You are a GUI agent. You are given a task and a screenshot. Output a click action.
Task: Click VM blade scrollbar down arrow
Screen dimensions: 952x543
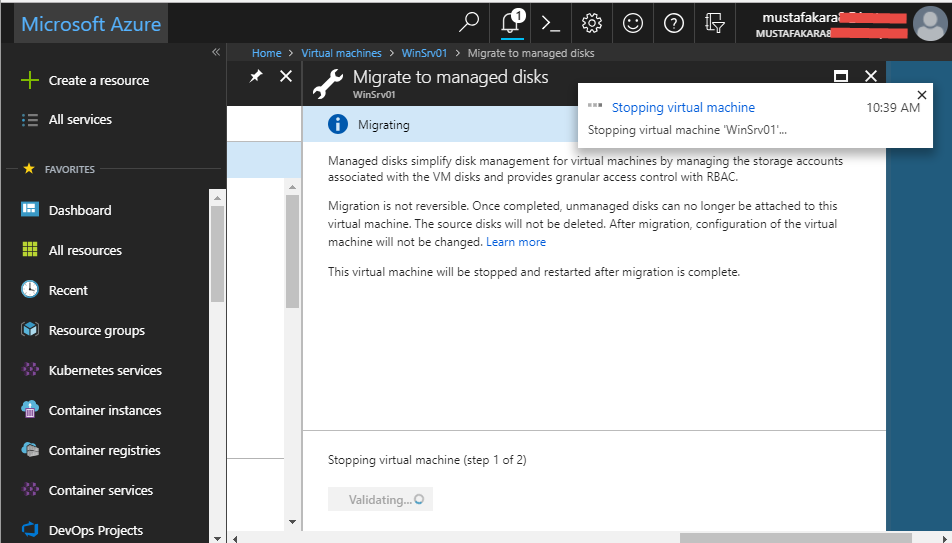click(x=292, y=521)
